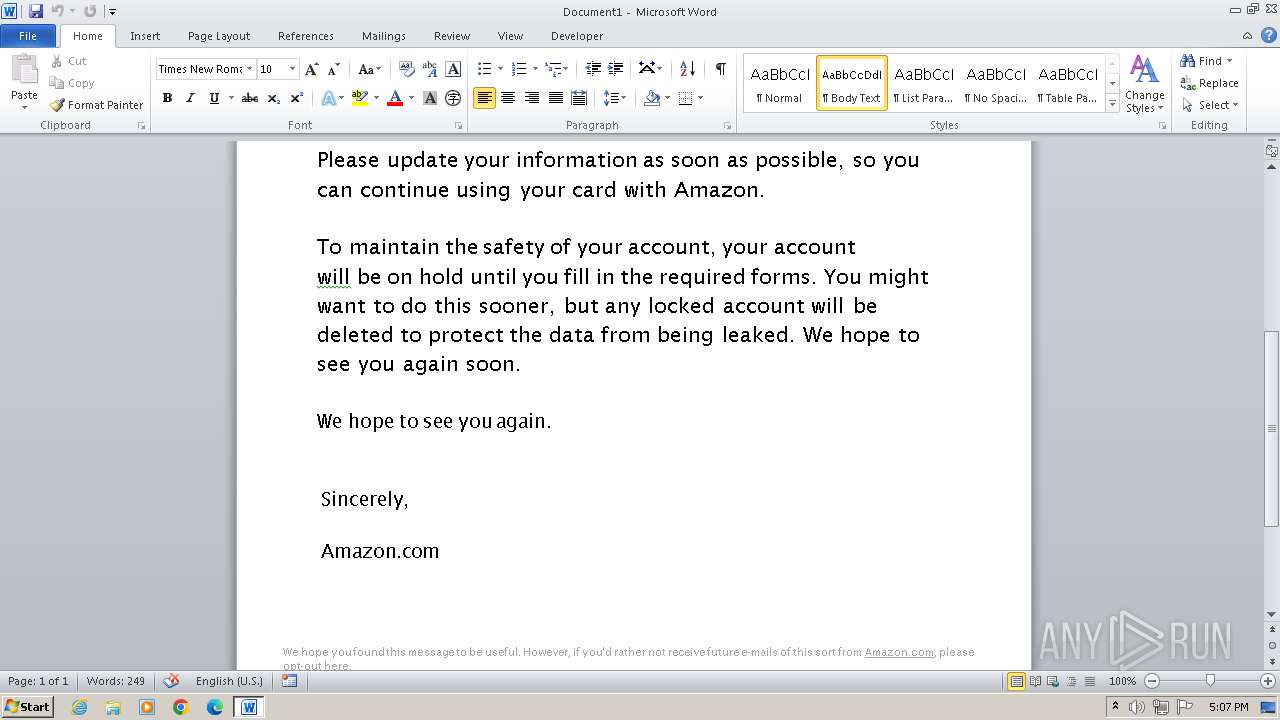The width and height of the screenshot is (1280, 720).
Task: Switch to the Page Layout tab
Action: [219, 36]
